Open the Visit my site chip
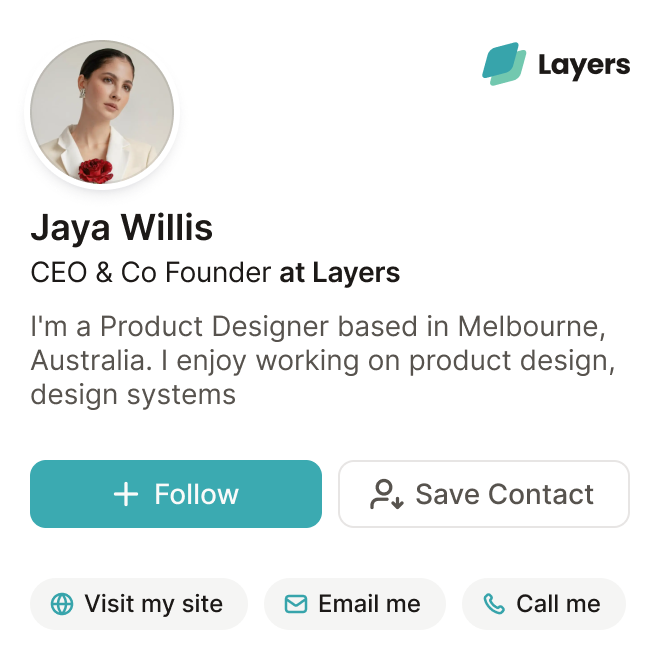 (139, 604)
